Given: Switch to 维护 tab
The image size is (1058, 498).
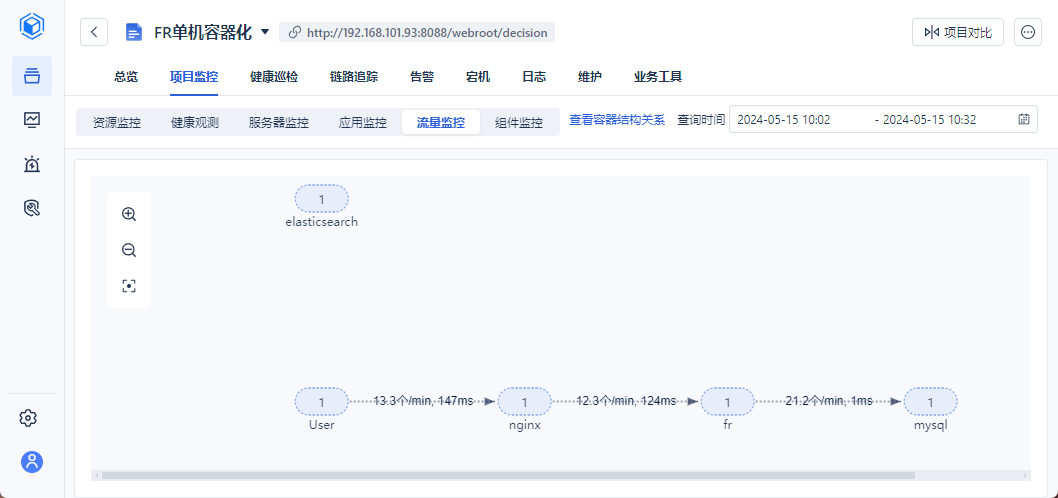Looking at the screenshot, I should click(x=590, y=76).
